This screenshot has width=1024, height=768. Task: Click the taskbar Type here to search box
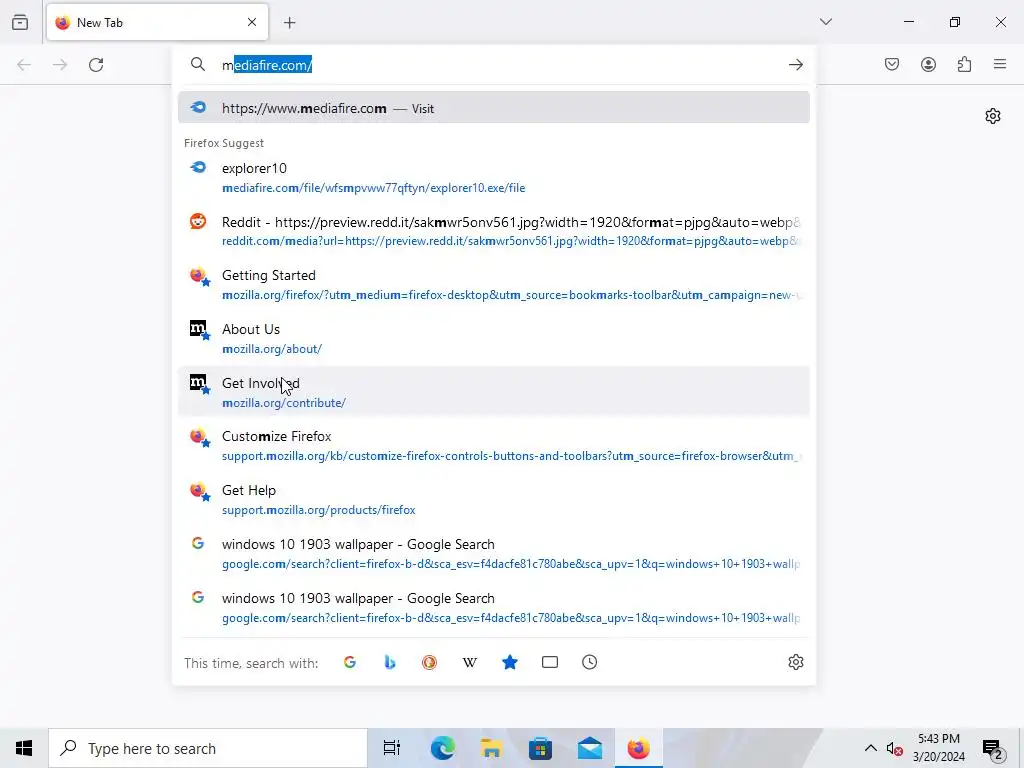click(x=208, y=748)
